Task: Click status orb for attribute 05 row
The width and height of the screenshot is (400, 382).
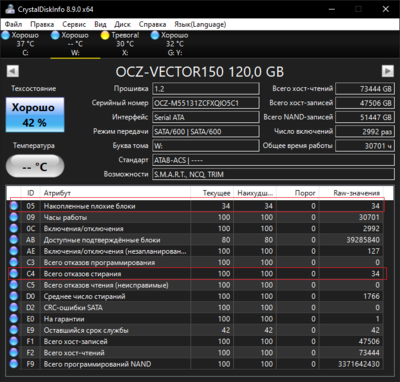Action: point(14,206)
